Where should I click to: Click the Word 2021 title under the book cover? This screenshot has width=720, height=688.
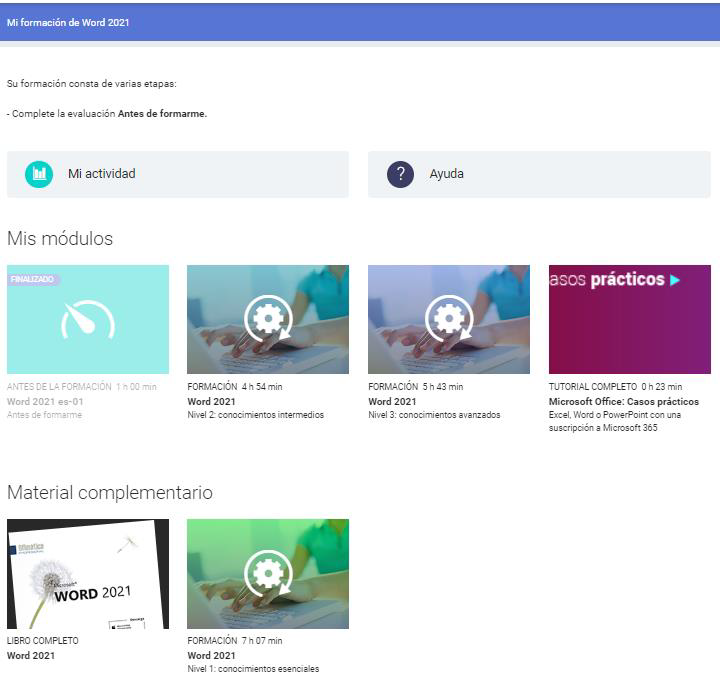click(31, 655)
